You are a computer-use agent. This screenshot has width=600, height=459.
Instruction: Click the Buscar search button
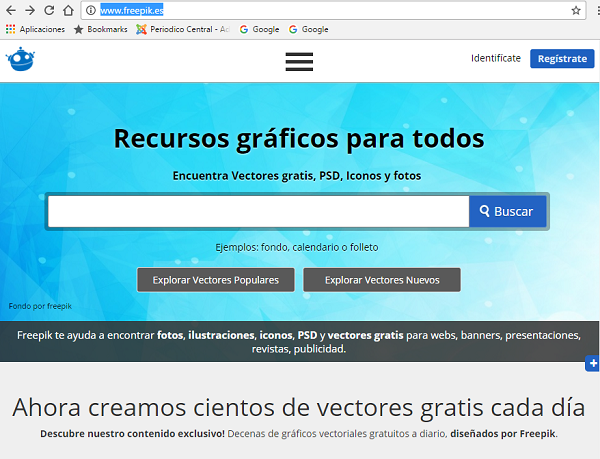(508, 212)
